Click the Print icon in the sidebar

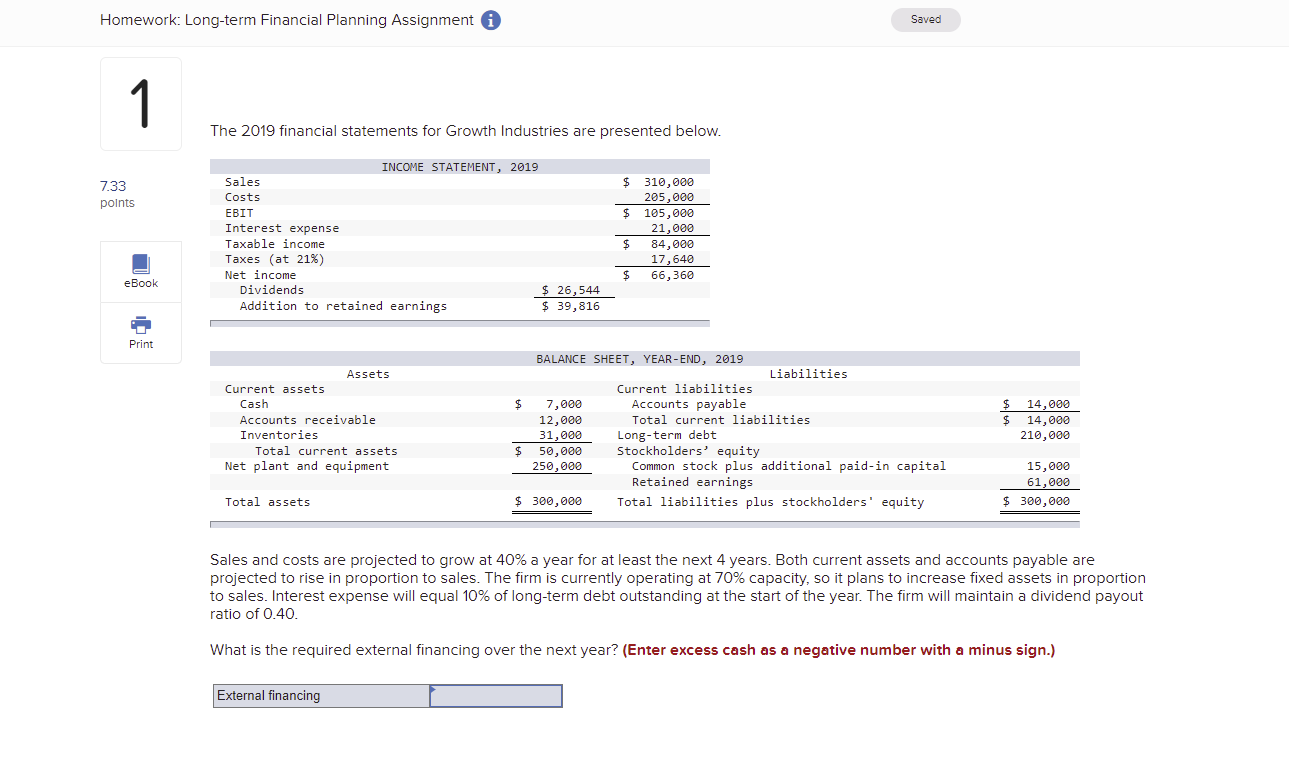pos(140,332)
